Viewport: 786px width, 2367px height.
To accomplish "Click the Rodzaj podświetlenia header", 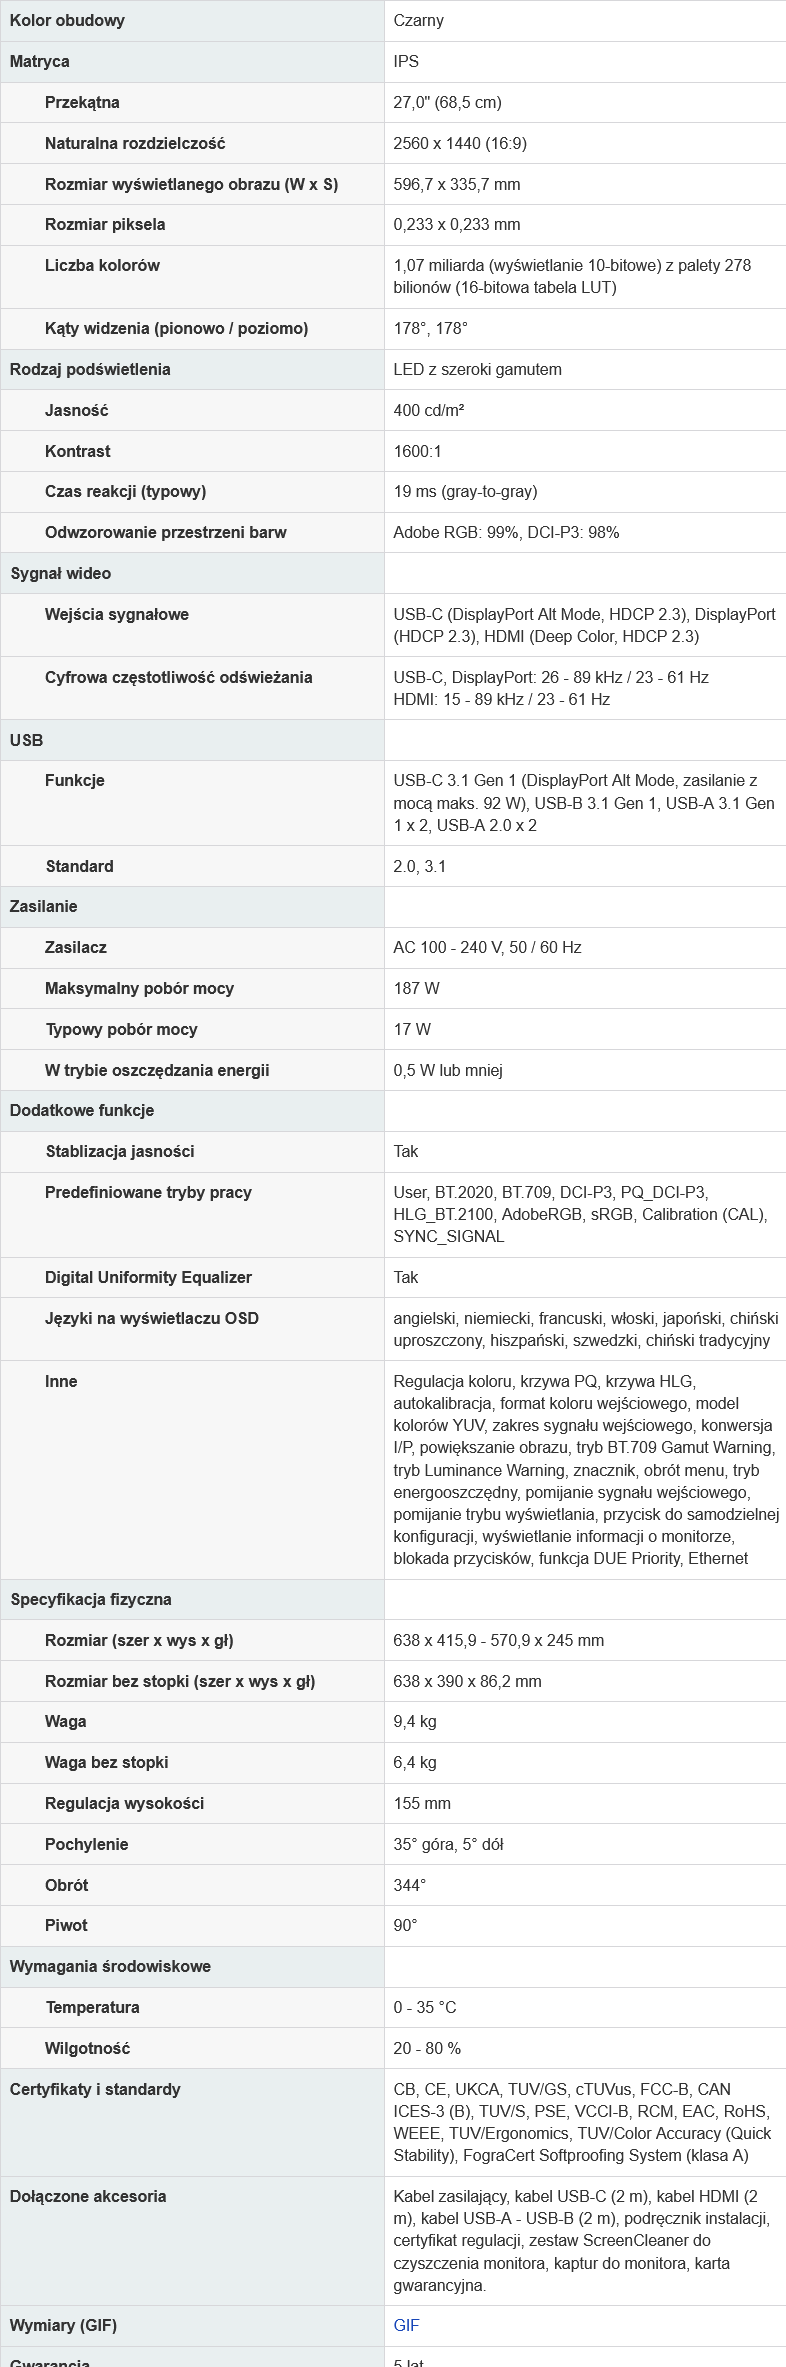I will pyautogui.click(x=90, y=369).
